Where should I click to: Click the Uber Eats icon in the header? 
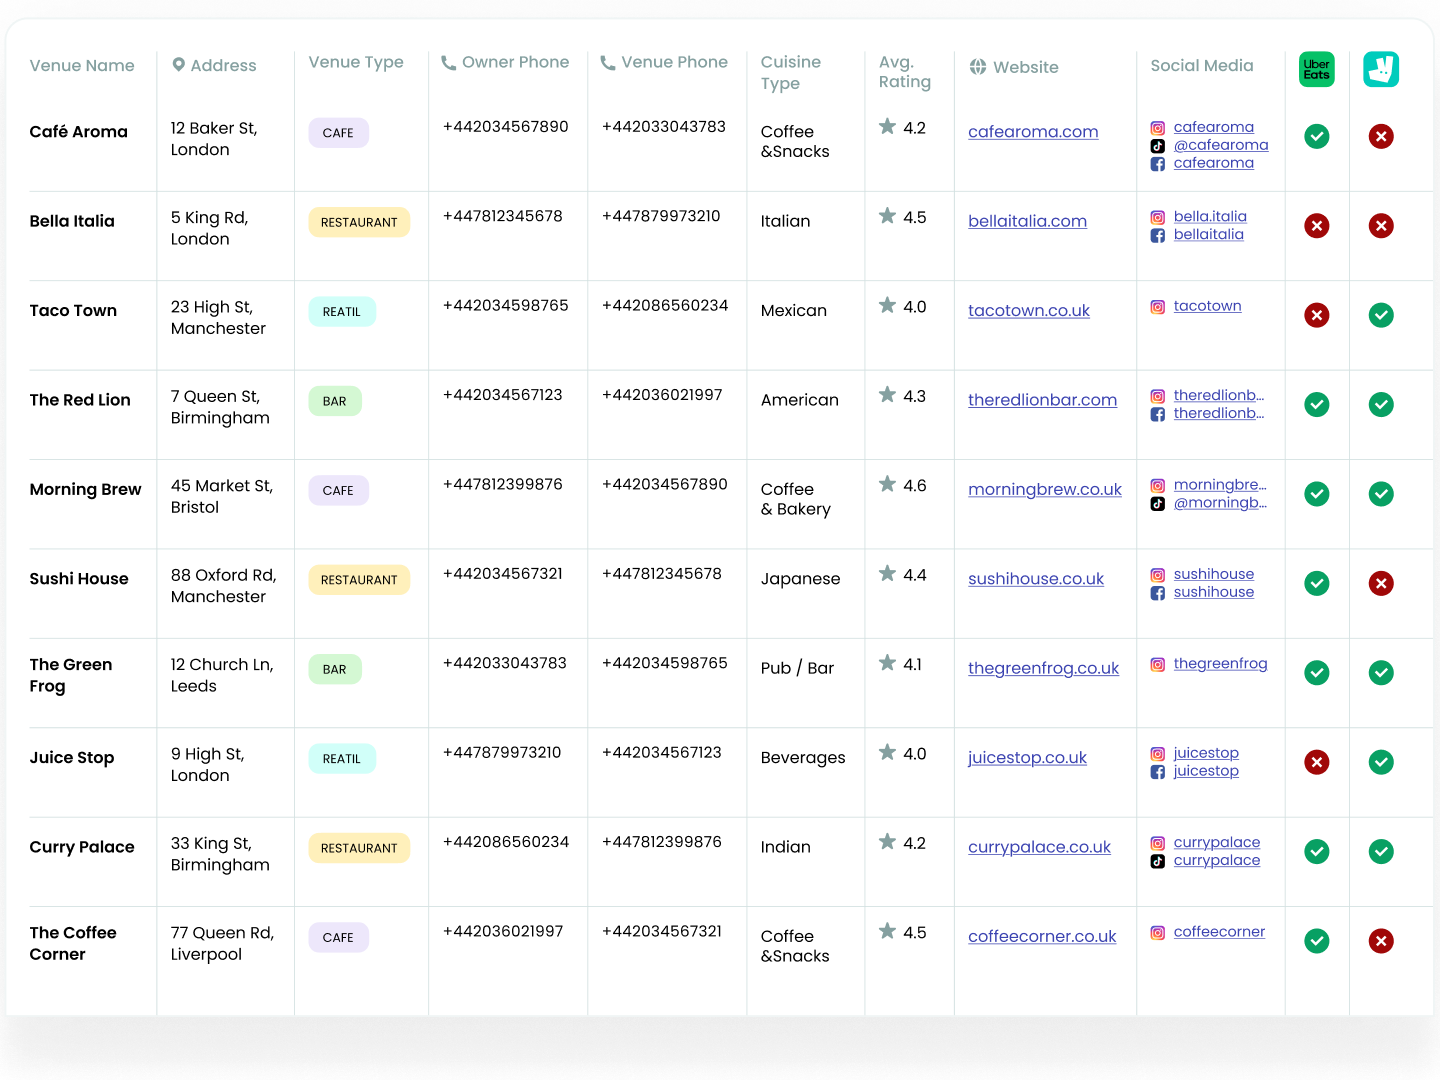click(1316, 69)
